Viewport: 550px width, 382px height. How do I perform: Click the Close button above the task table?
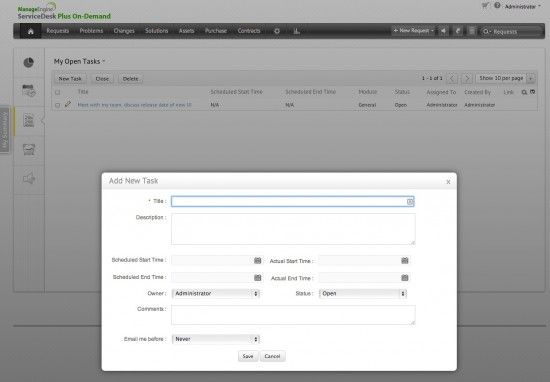coord(102,79)
